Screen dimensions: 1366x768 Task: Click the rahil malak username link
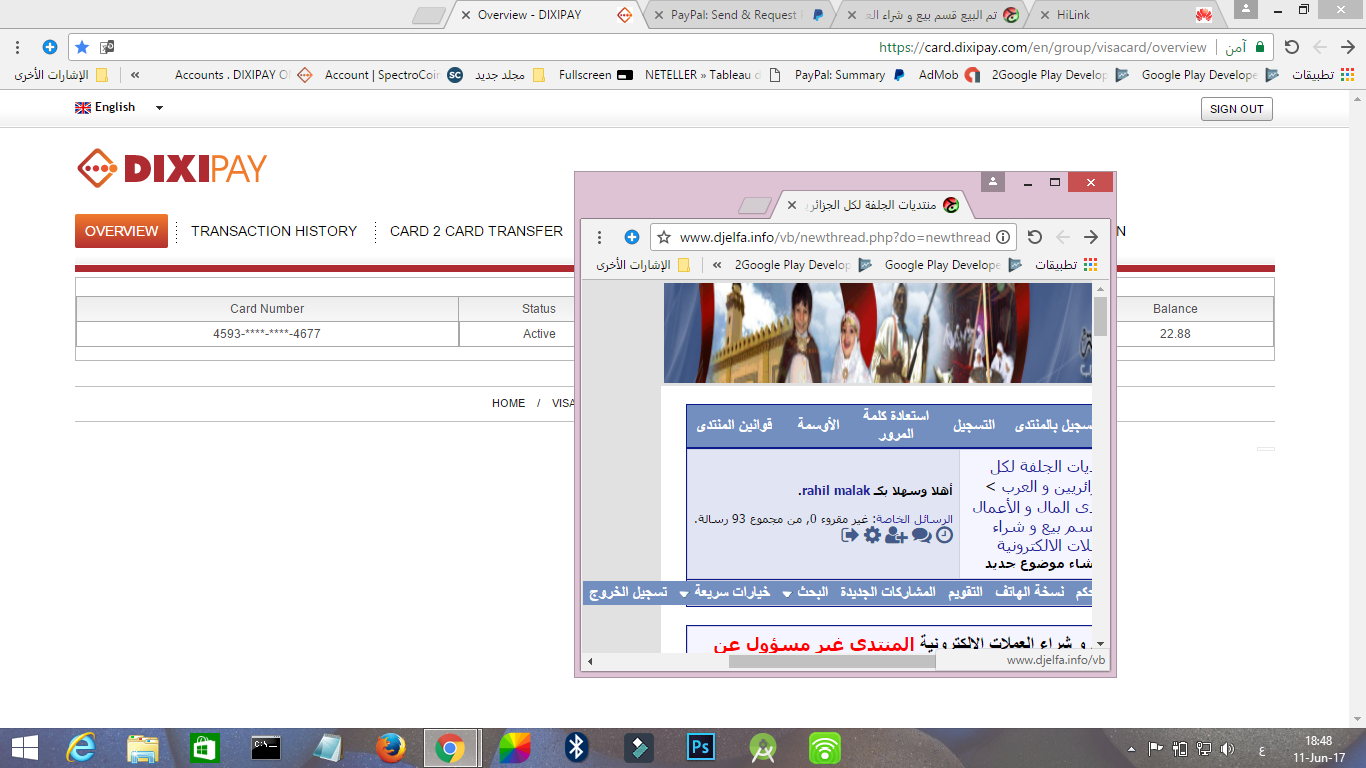(x=836, y=491)
